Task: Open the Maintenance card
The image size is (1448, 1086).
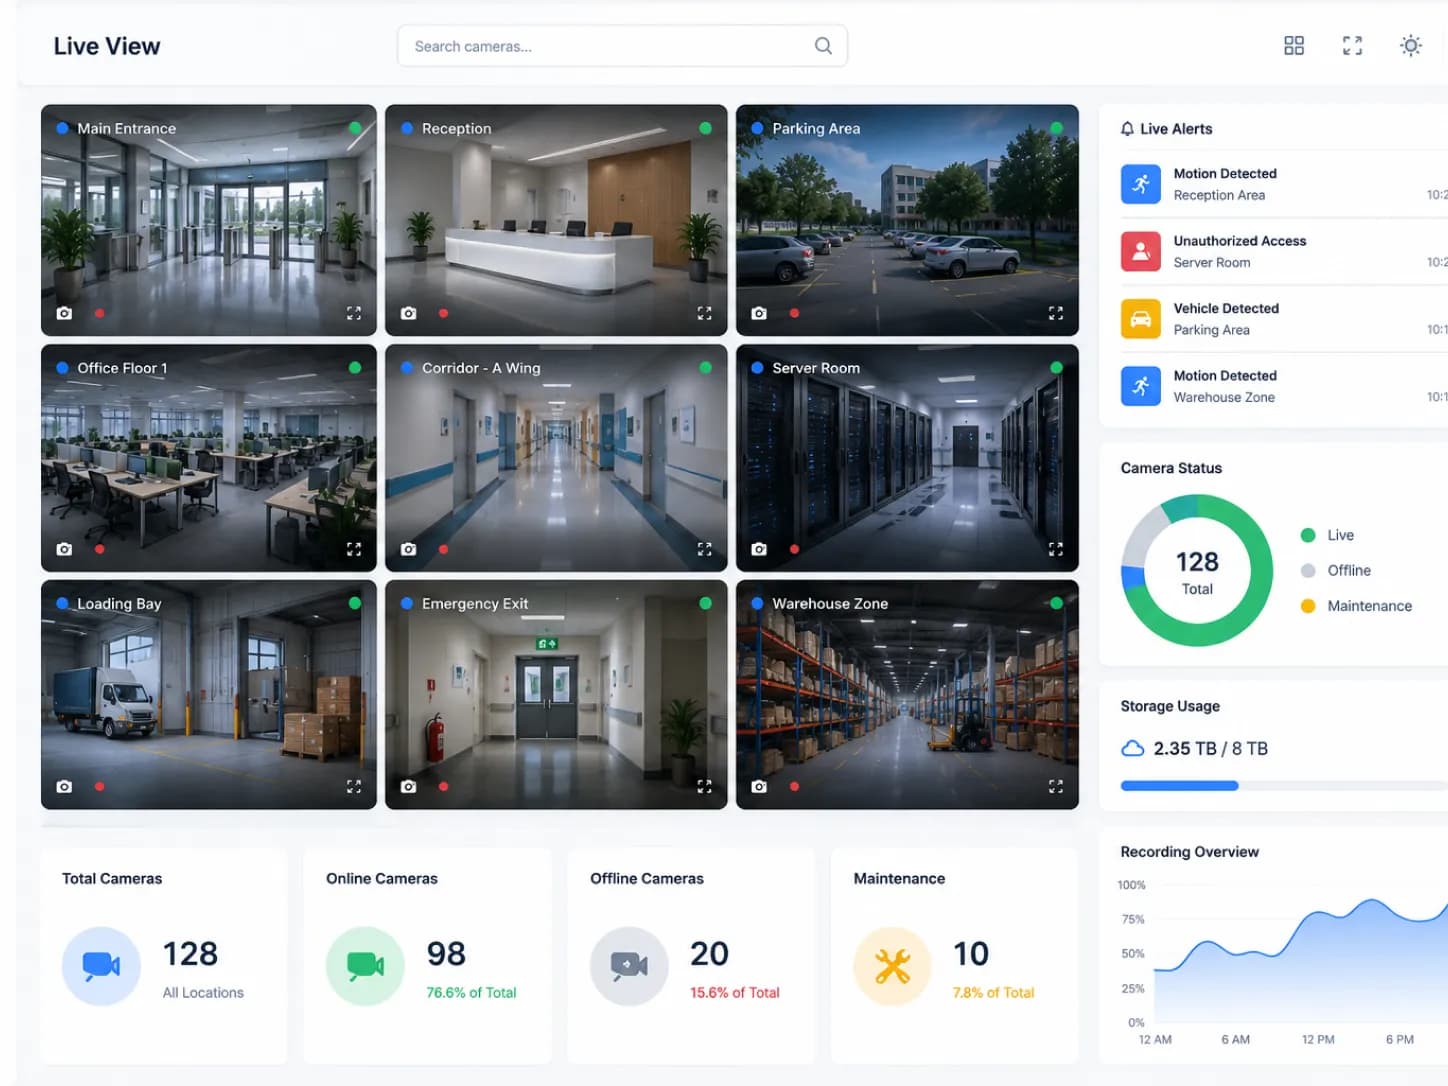Action: pos(954,956)
